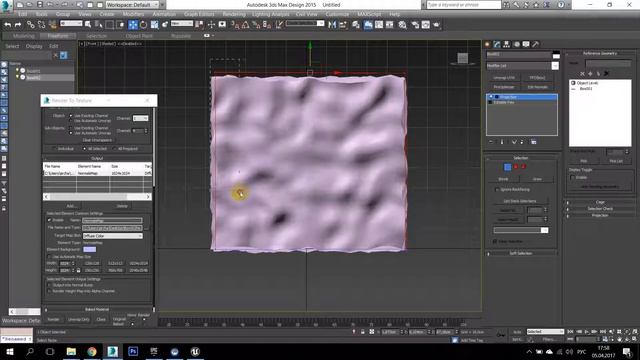640x360 pixels.
Task: Open the Customize menu
Action: tap(337, 14)
